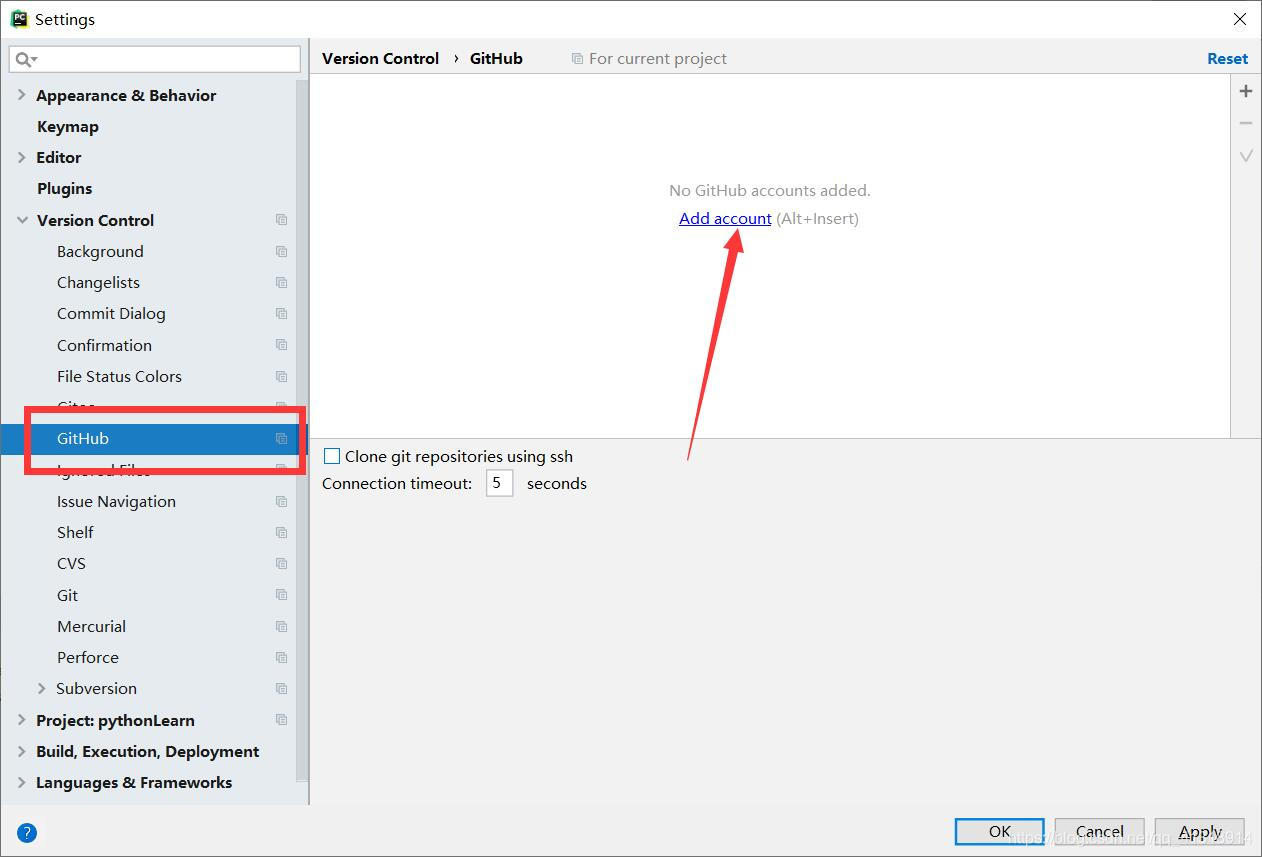Screen dimensions: 1262x857
Task: Open help via the question mark icon
Action: coord(27,832)
